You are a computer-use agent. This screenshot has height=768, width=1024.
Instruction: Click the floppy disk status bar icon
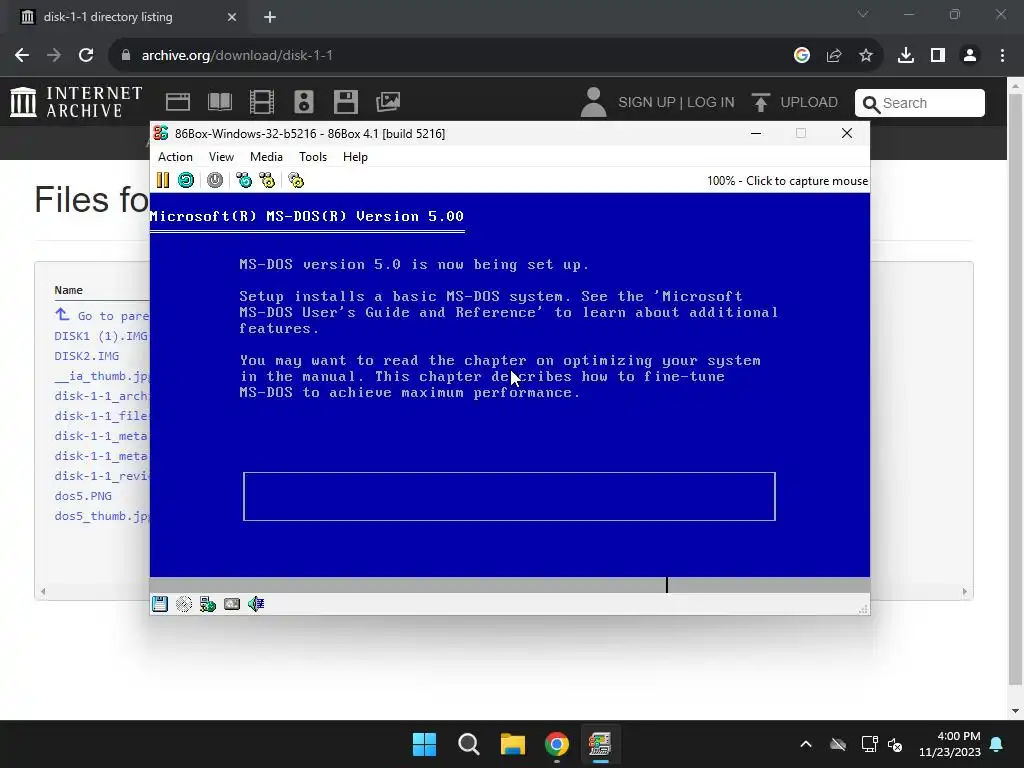160,604
